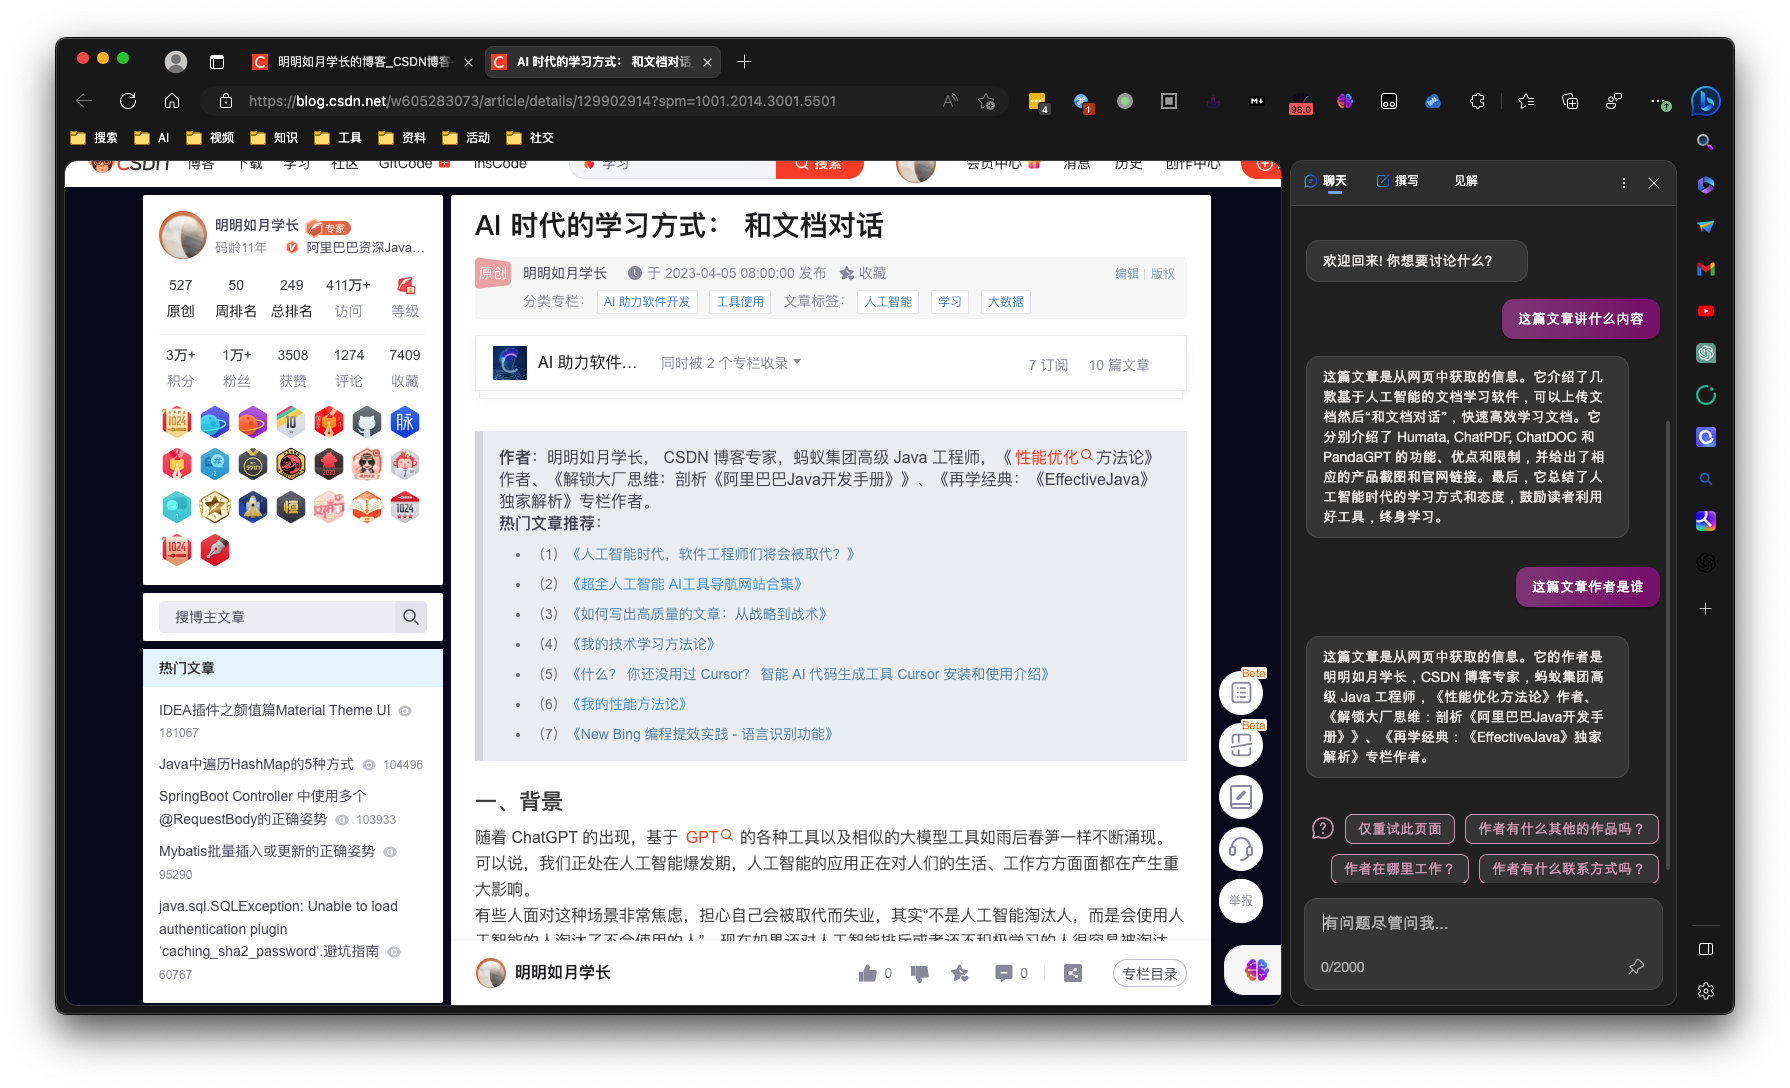The image size is (1790, 1088).
Task: Click the AI 助力软件开发 category tag
Action: point(647,302)
